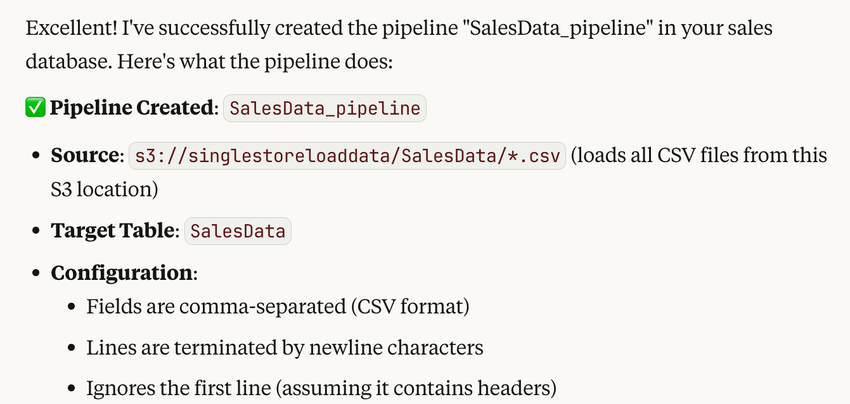
Task: Click the sub-bullet before "Fields are comma-separated"
Action: click(73, 307)
